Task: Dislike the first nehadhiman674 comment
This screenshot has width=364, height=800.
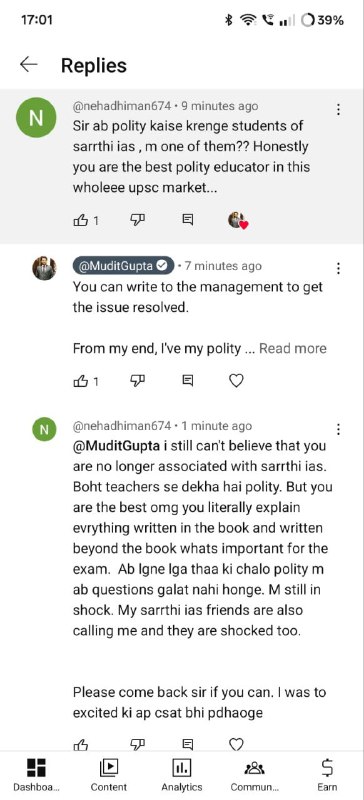Action: [x=137, y=220]
